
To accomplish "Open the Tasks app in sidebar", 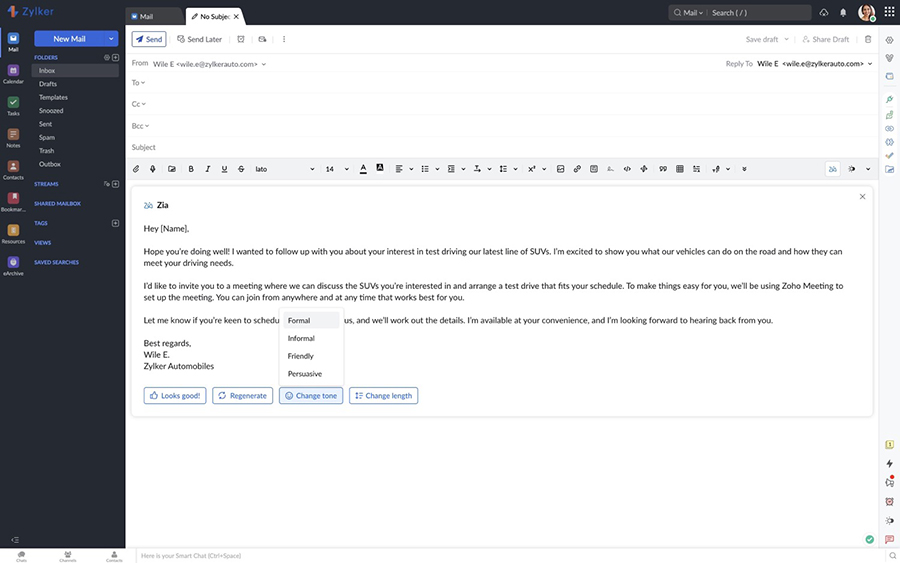I will (13, 106).
